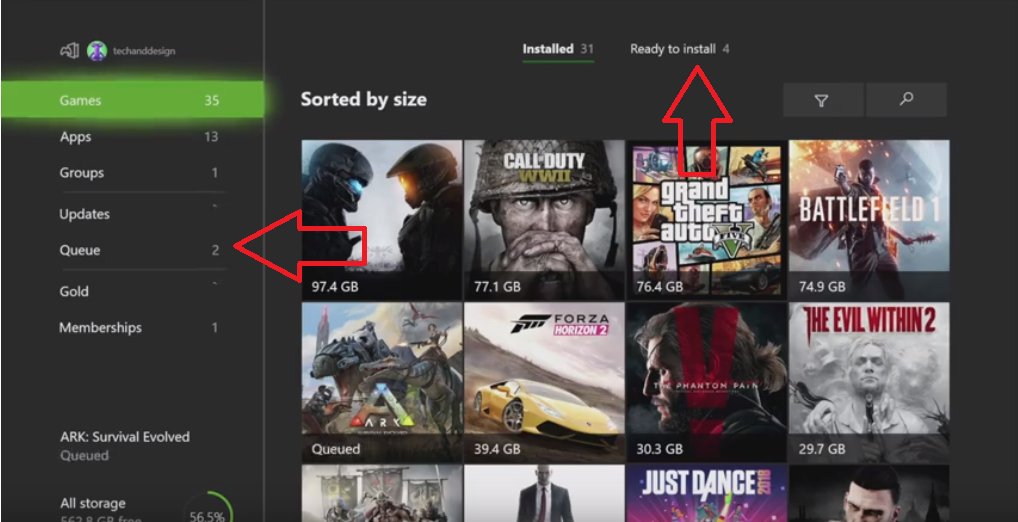1018x522 pixels.
Task: Select the queued ARK game tile
Action: coord(382,382)
